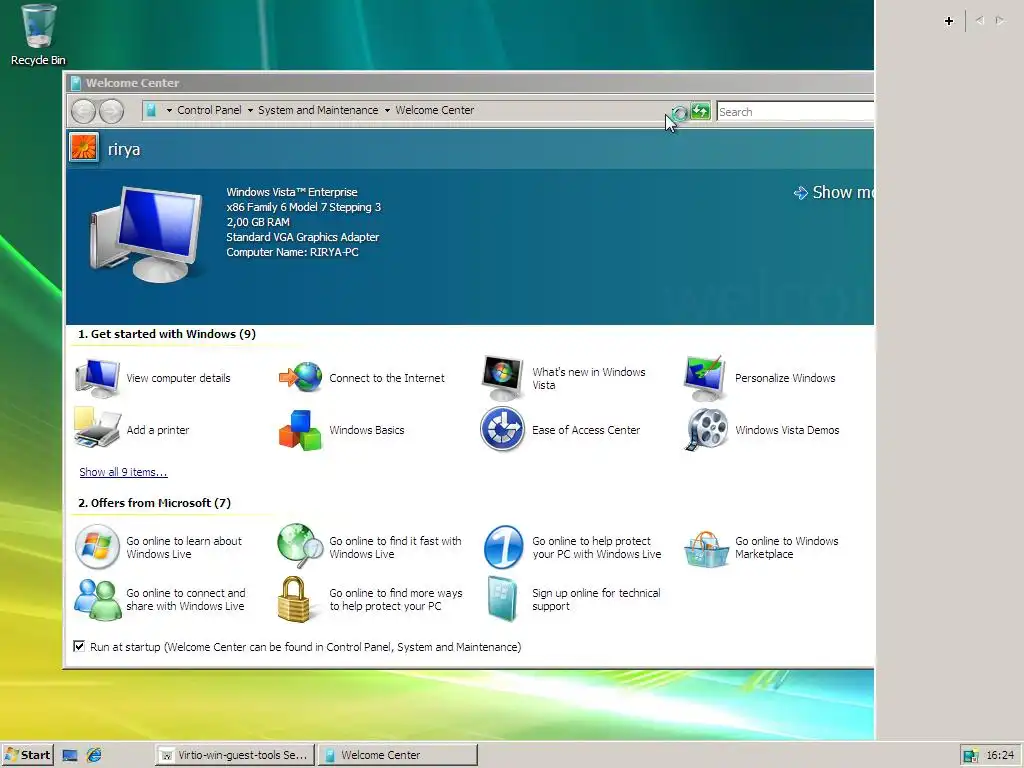Click the rirya user account picture

tap(84, 147)
